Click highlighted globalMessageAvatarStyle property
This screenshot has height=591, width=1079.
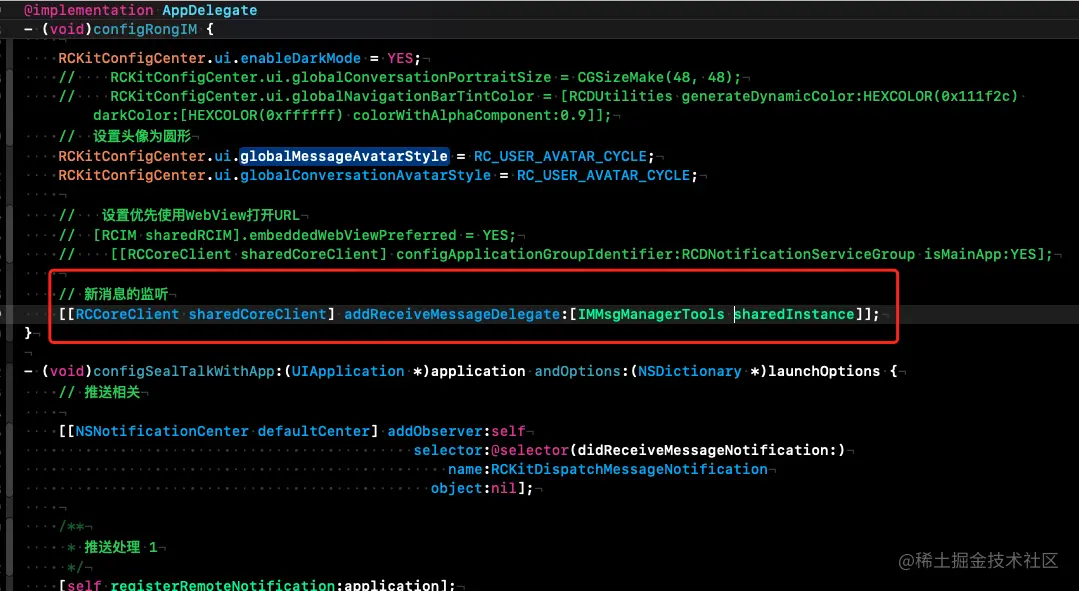[344, 156]
